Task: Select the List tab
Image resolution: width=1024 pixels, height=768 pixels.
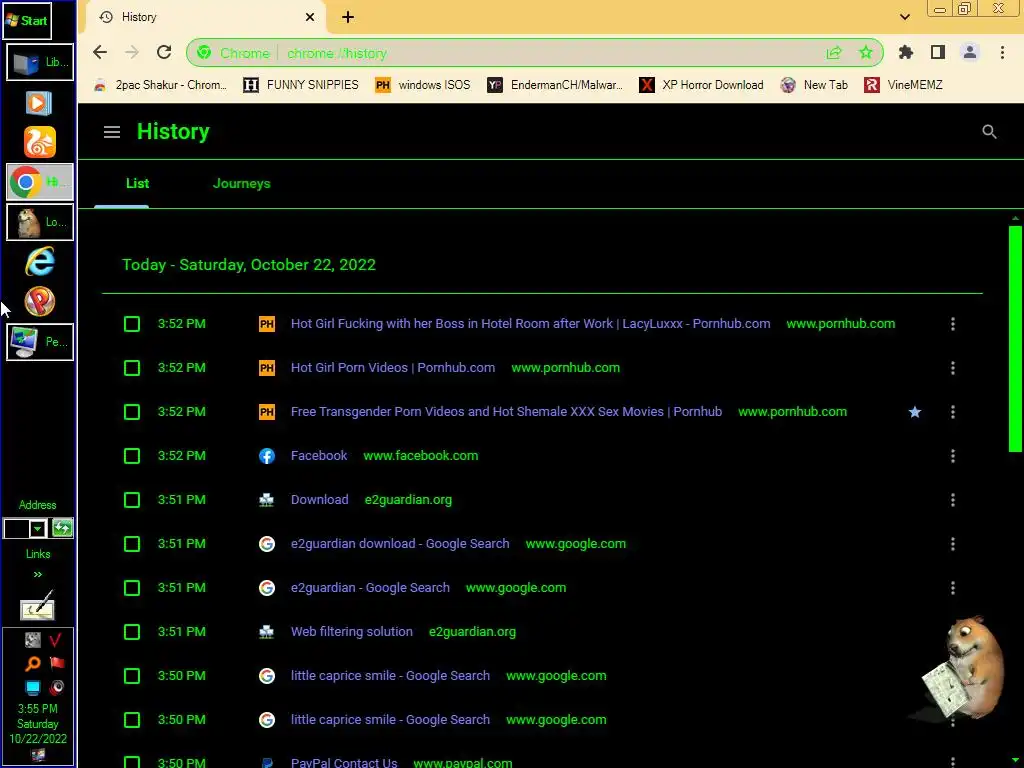Action: (x=137, y=184)
